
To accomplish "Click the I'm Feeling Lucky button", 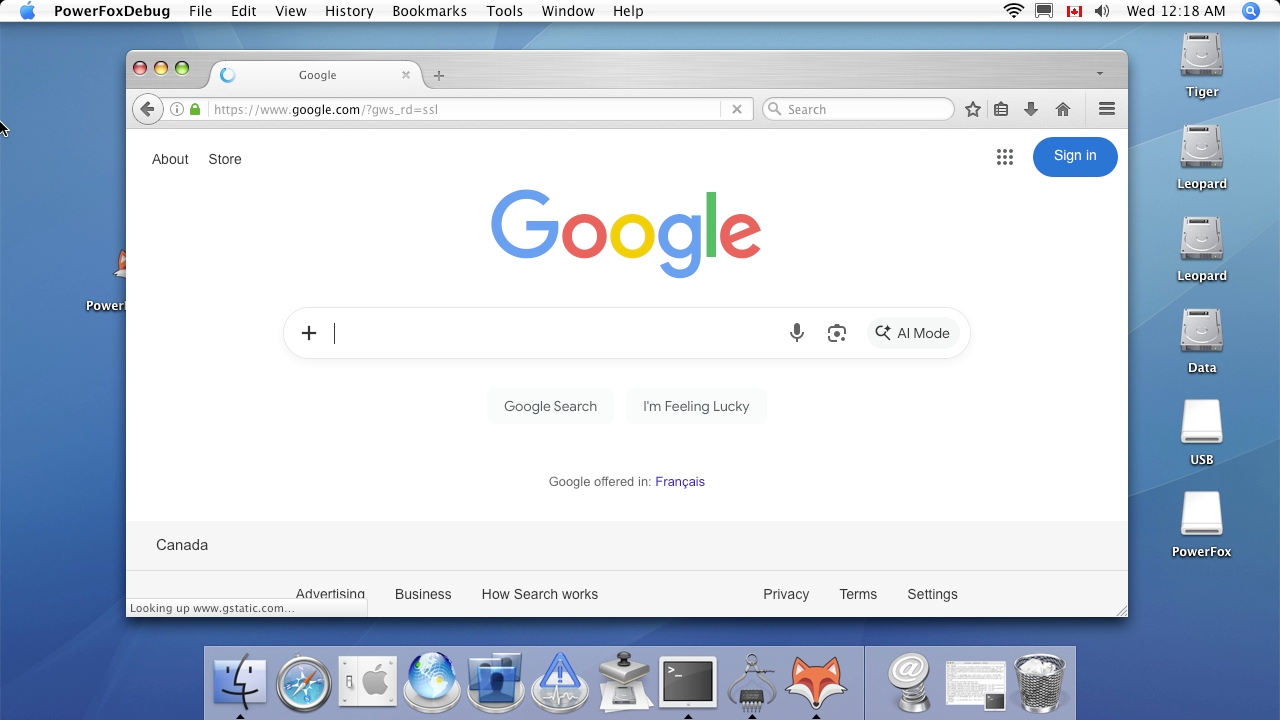I will click(x=696, y=406).
